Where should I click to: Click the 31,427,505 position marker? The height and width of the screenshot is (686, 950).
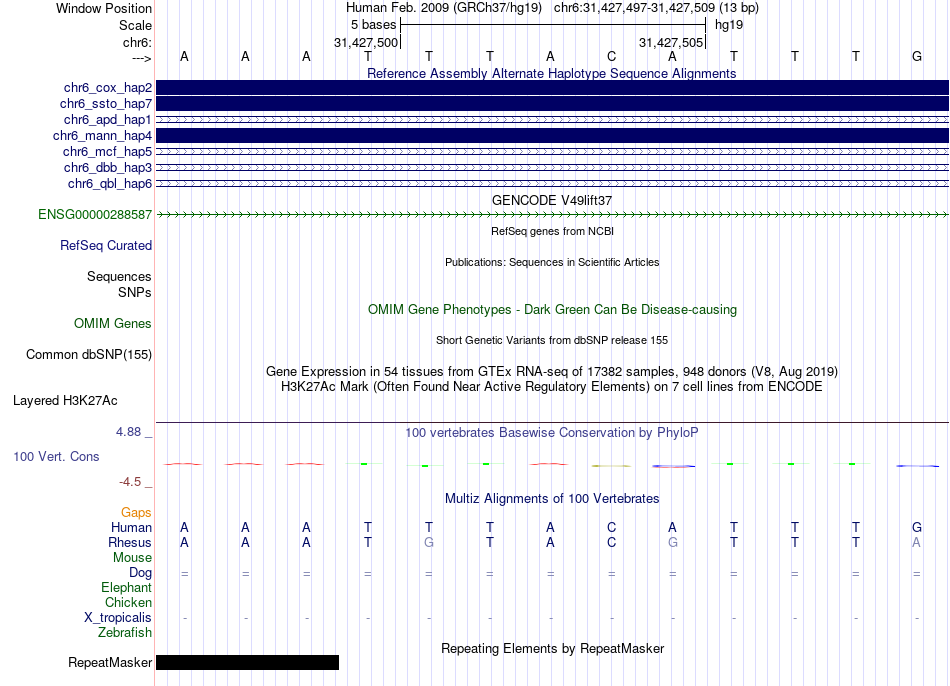click(671, 42)
